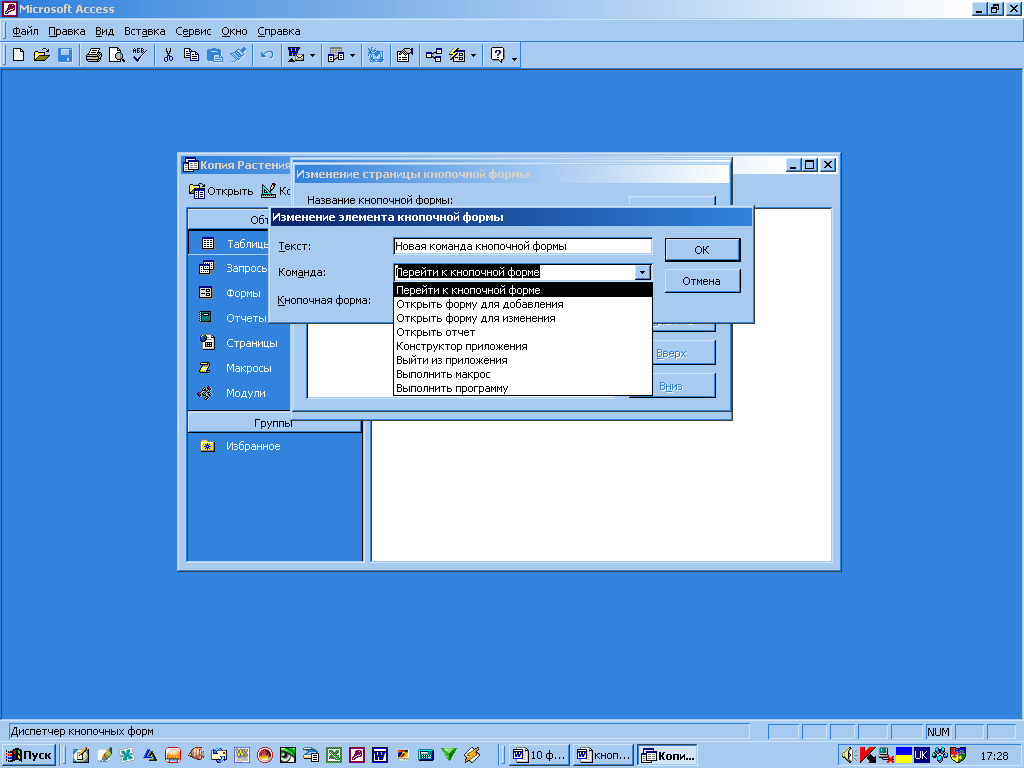
Task: Click the Print Preview magnifier icon
Action: click(116, 56)
